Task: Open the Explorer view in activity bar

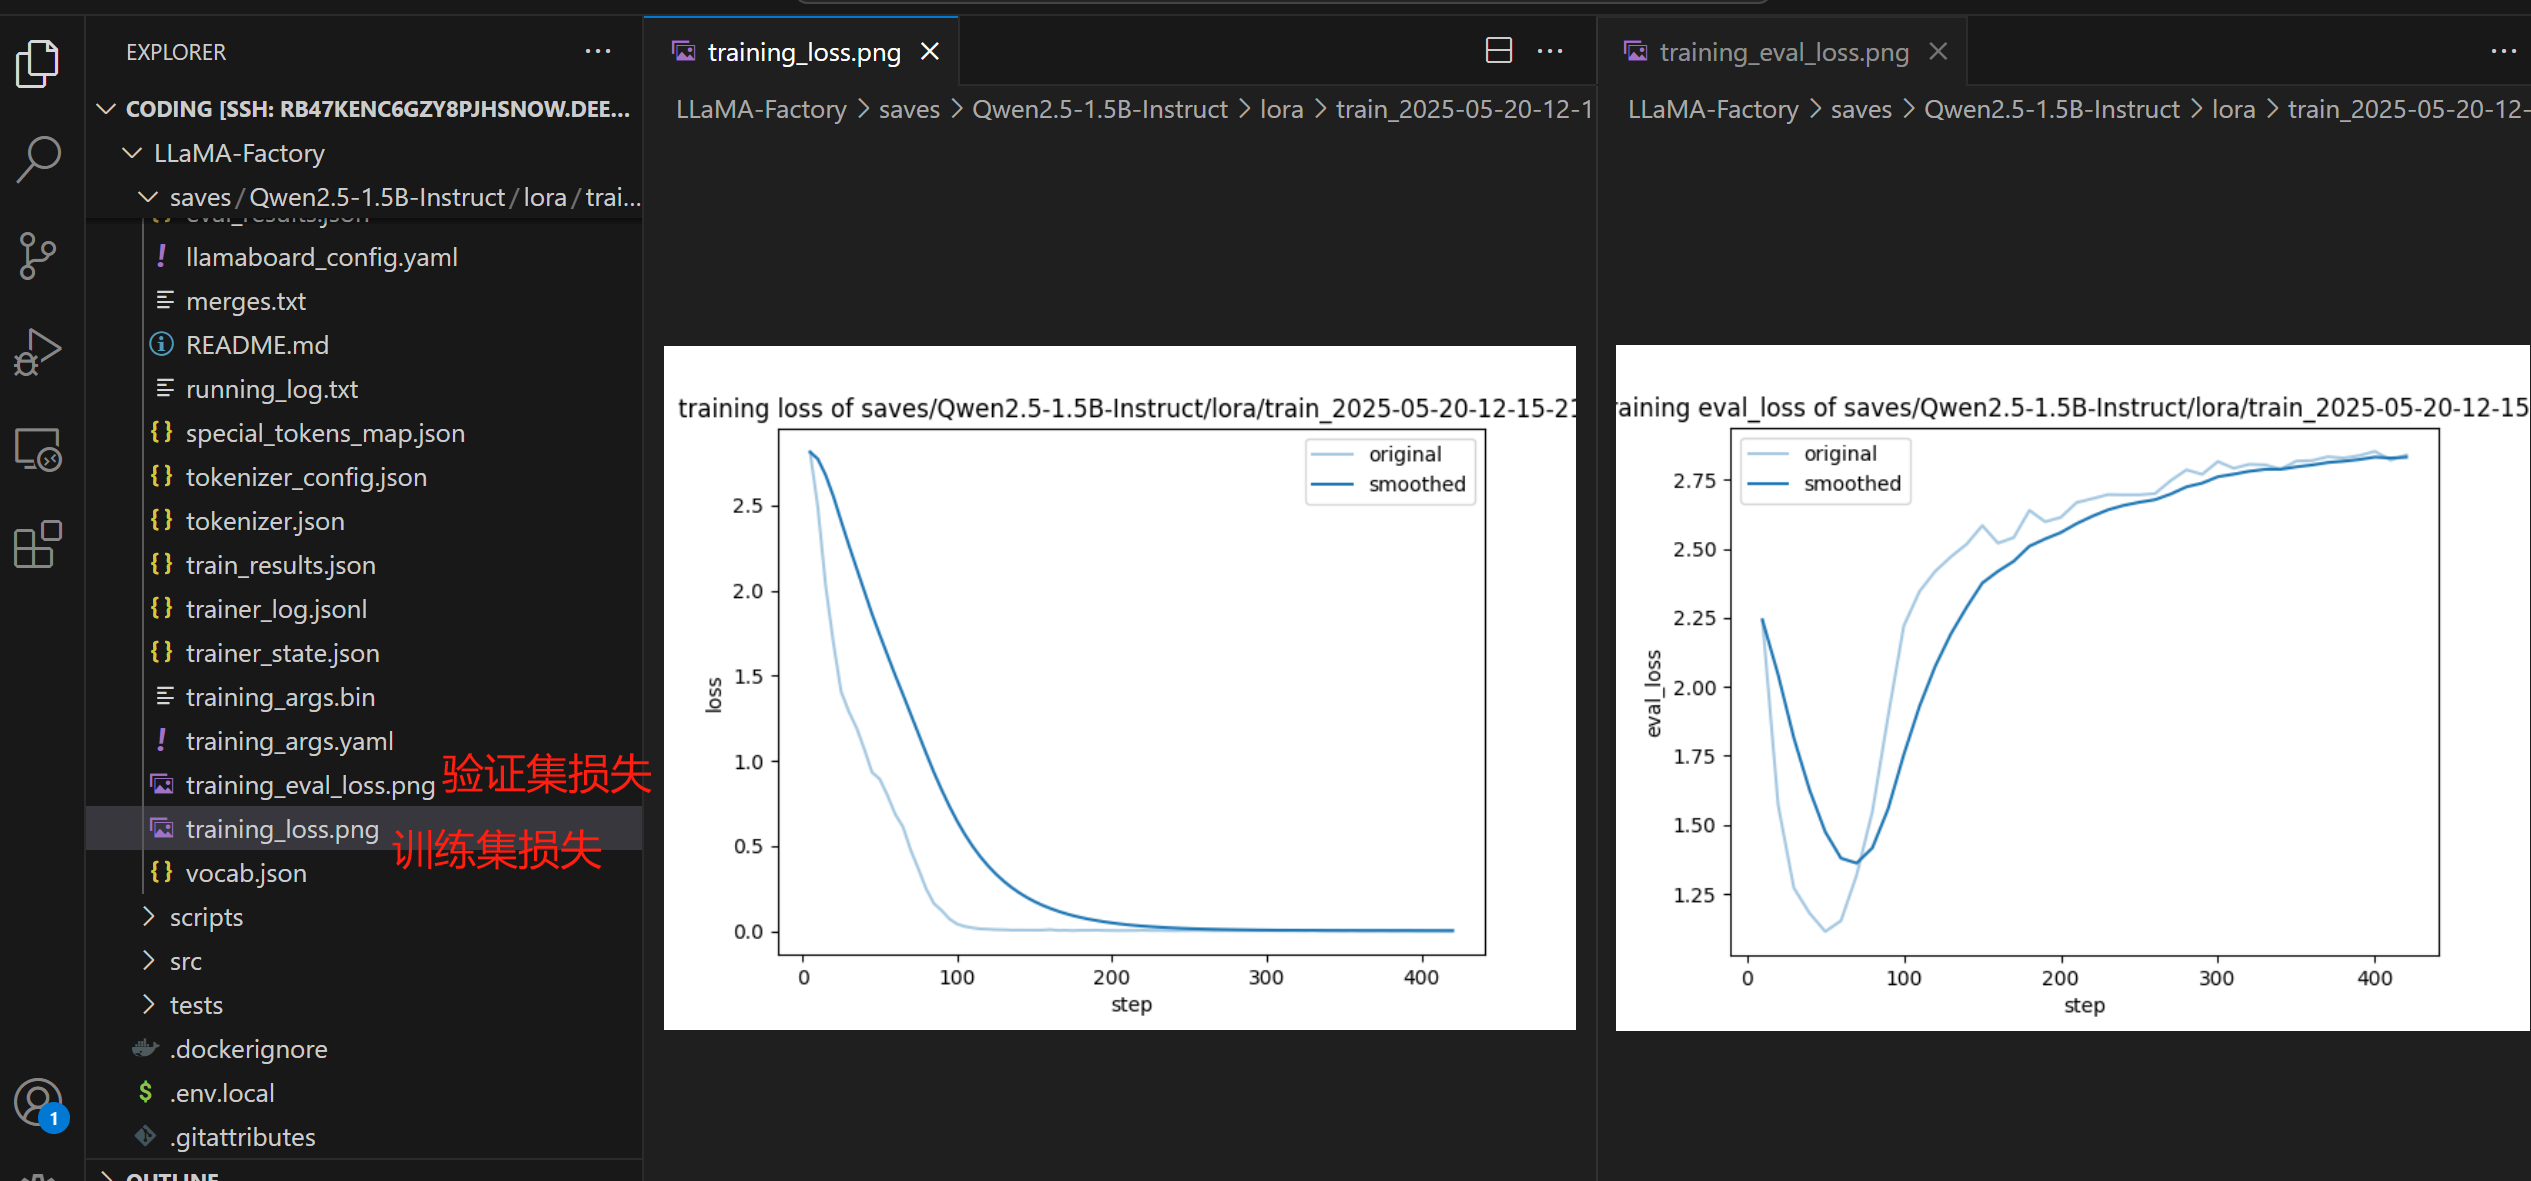Action: point(38,64)
